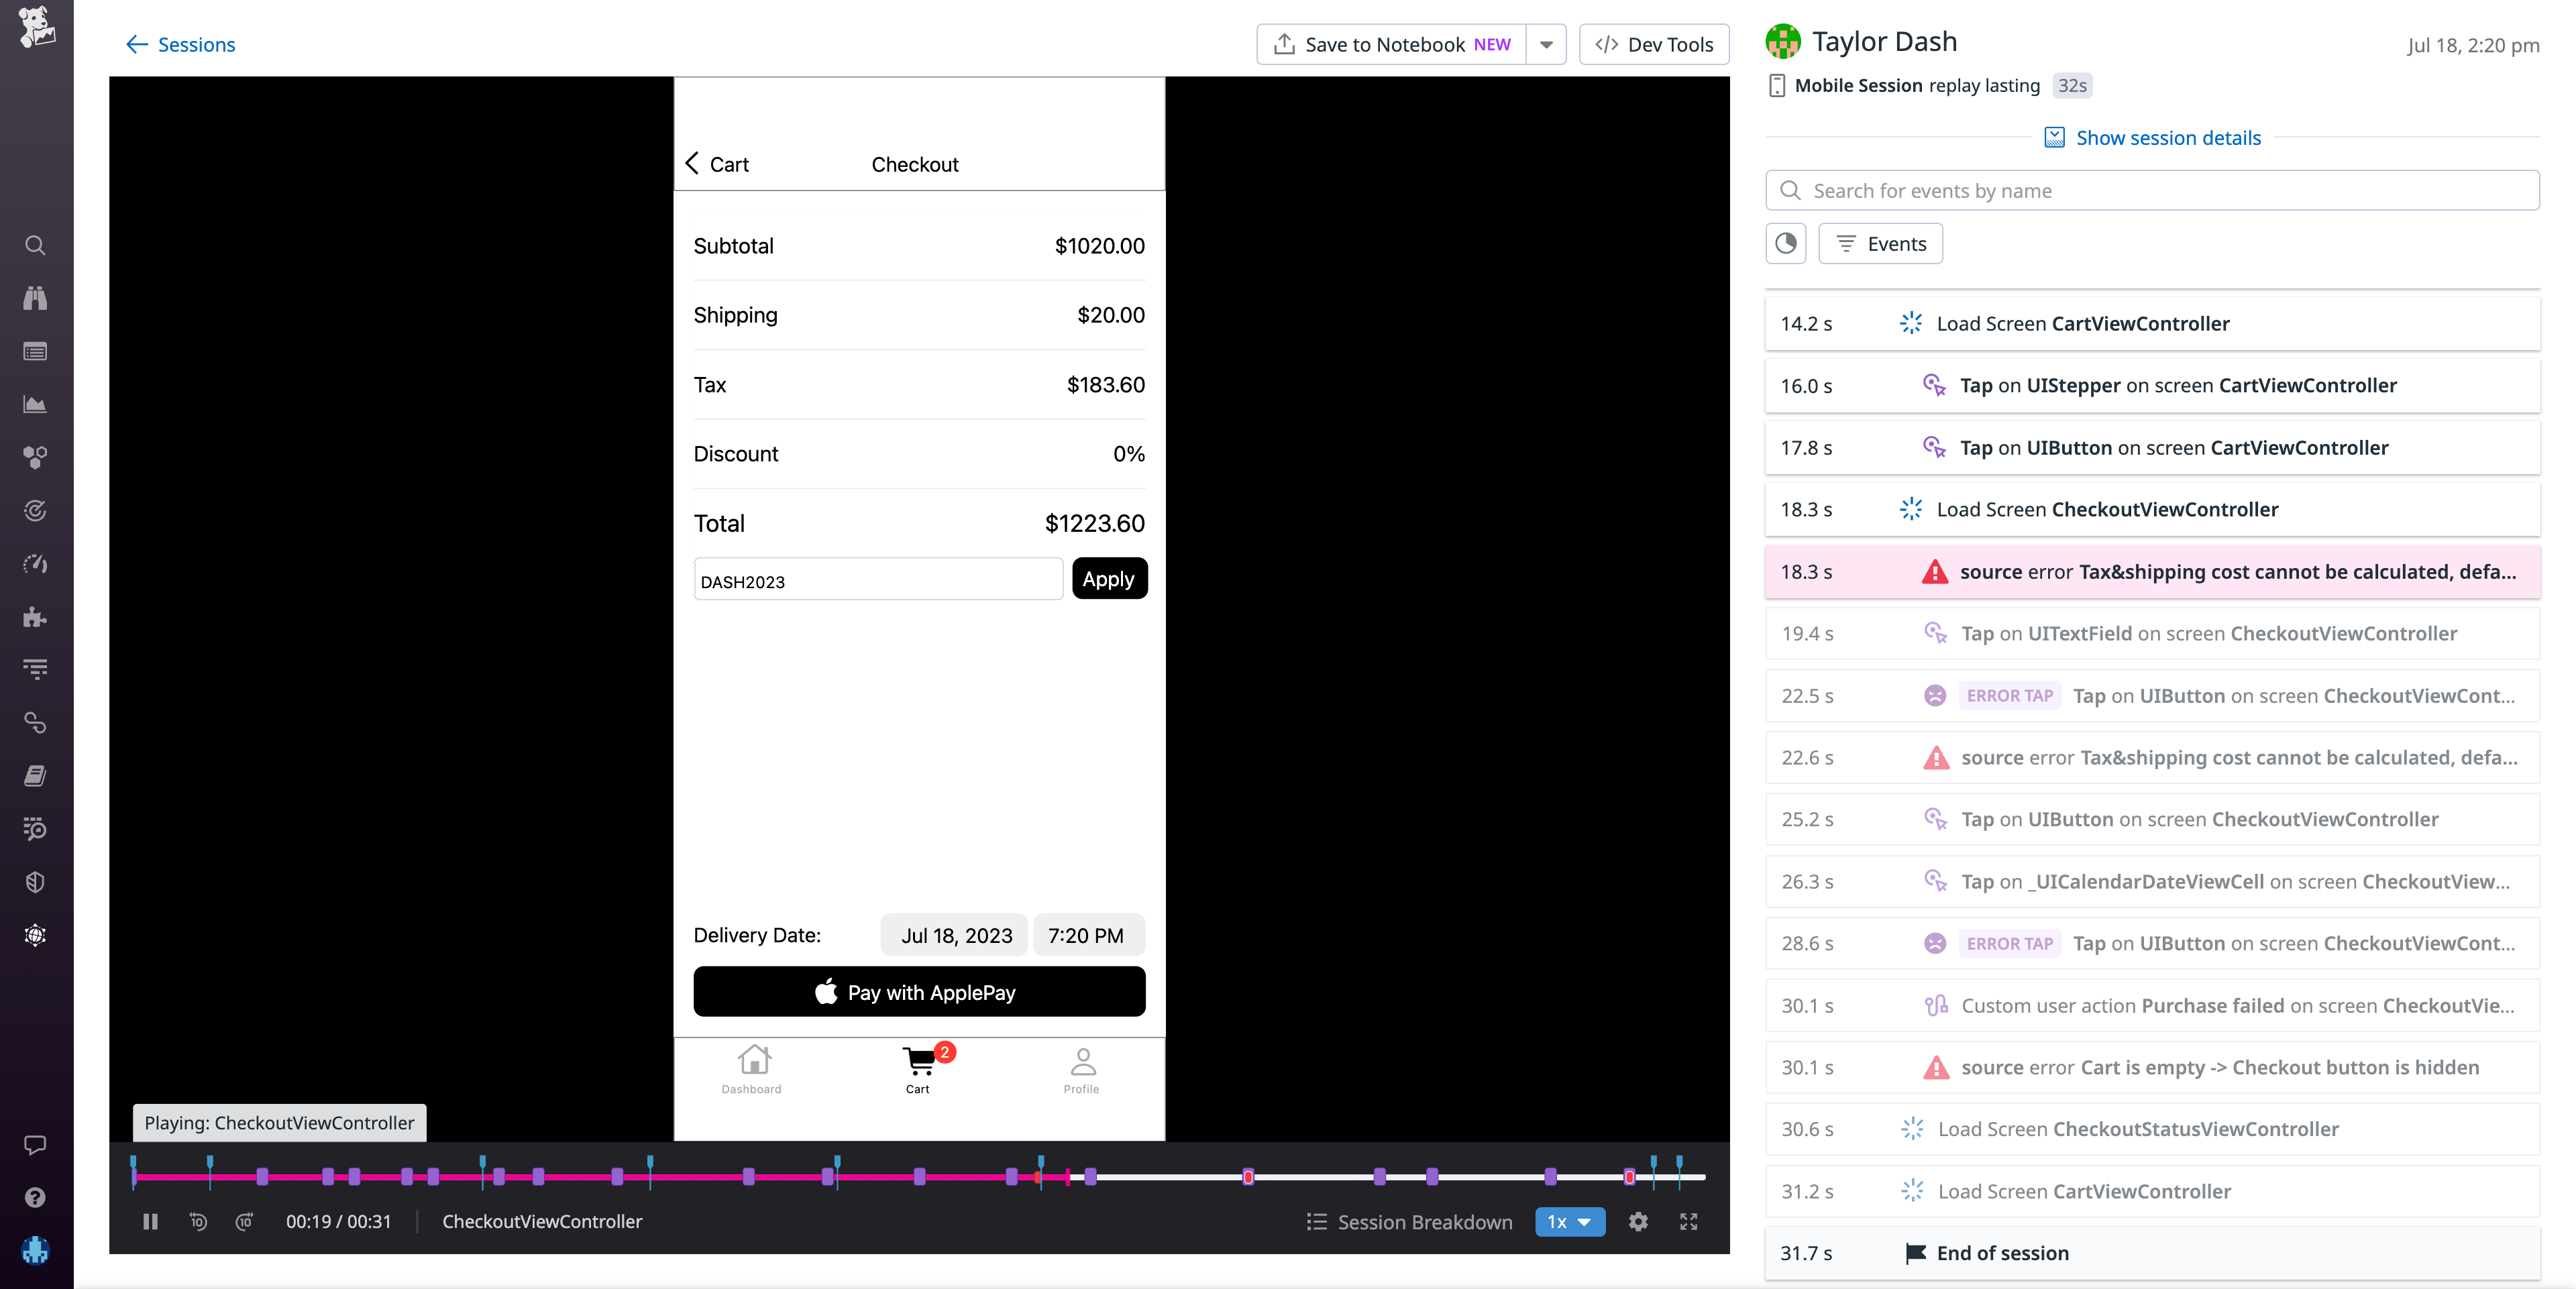Open the Watchdog binoculars icon in the sidebar

(x=35, y=297)
